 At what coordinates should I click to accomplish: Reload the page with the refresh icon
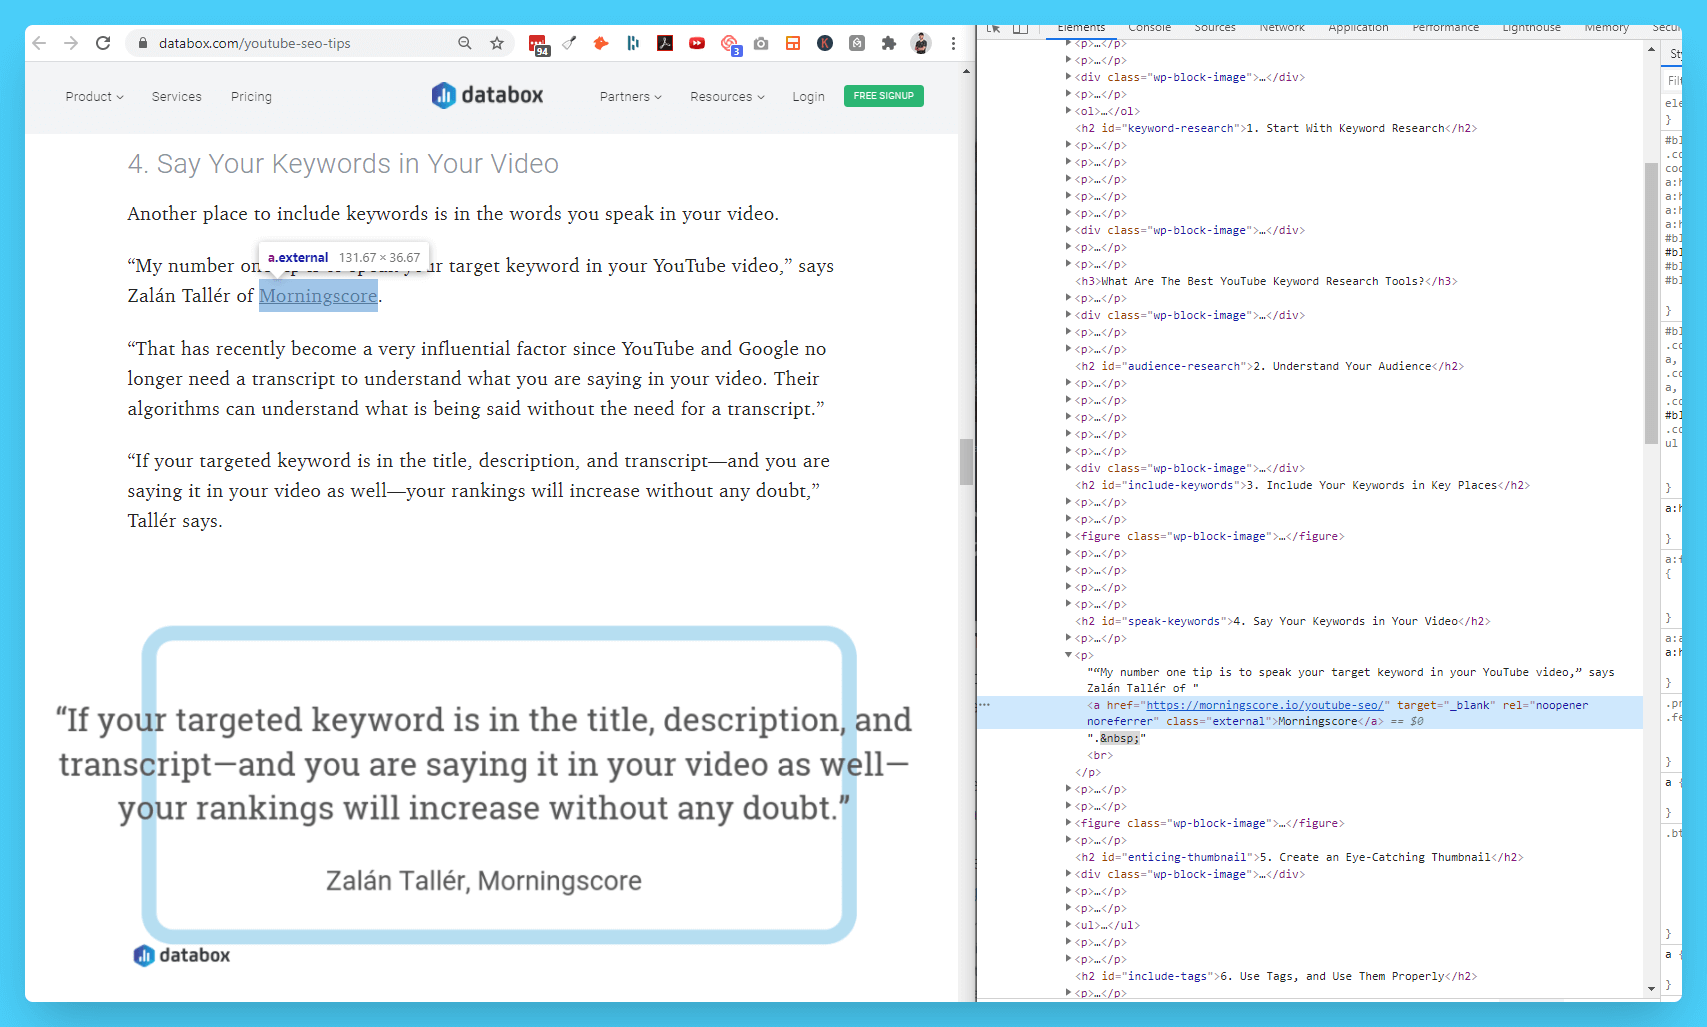[x=103, y=43]
